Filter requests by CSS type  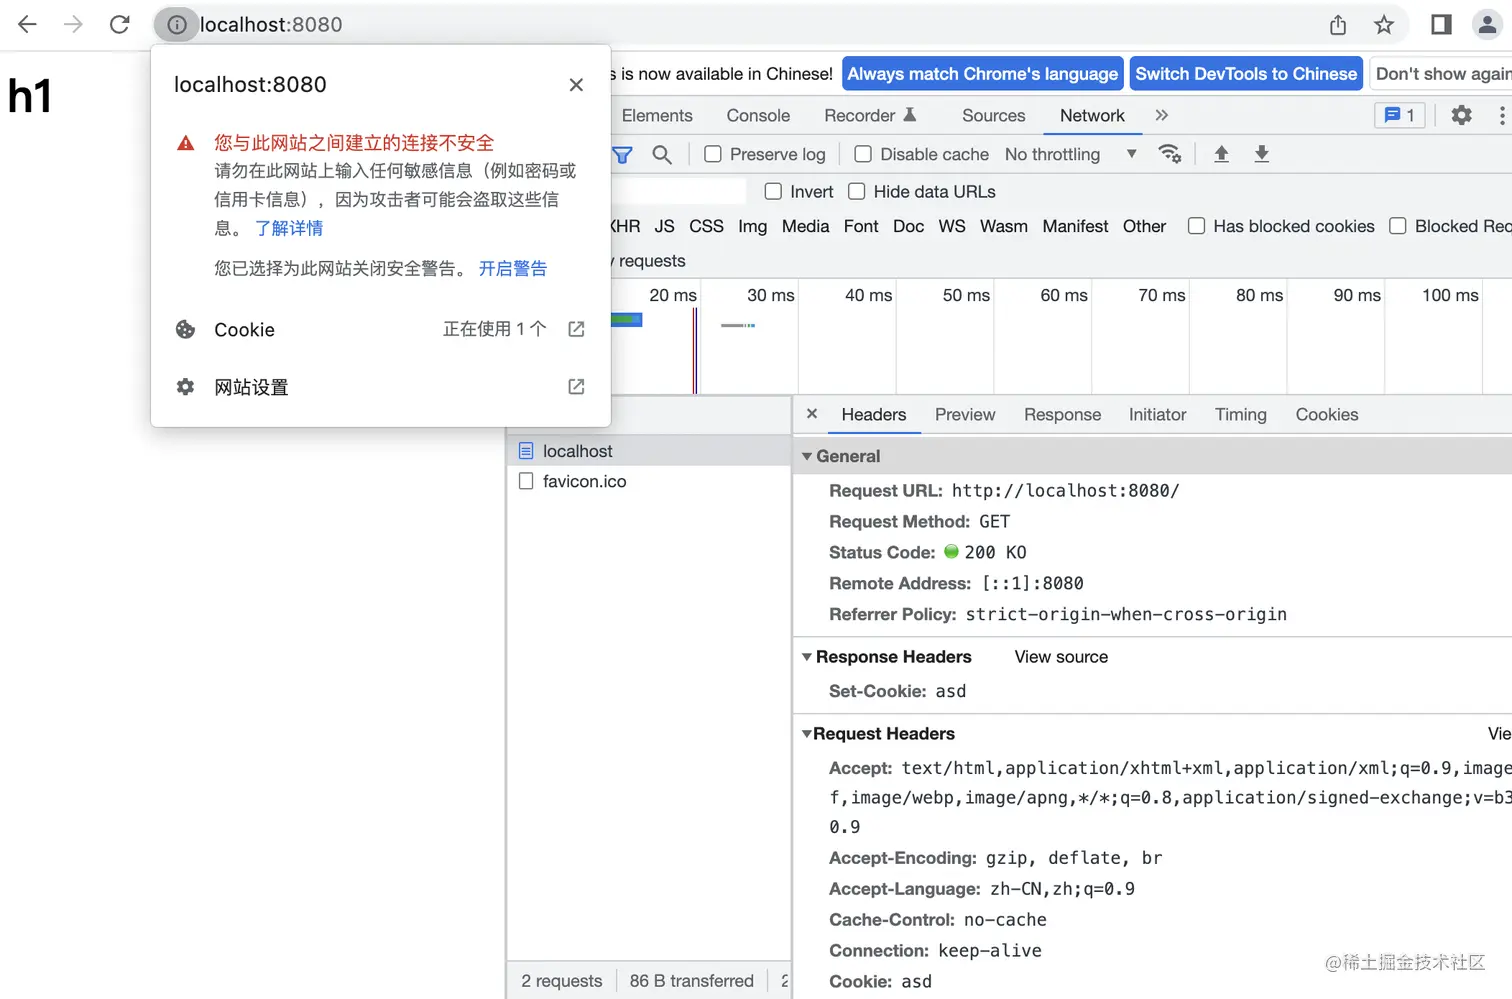click(706, 227)
